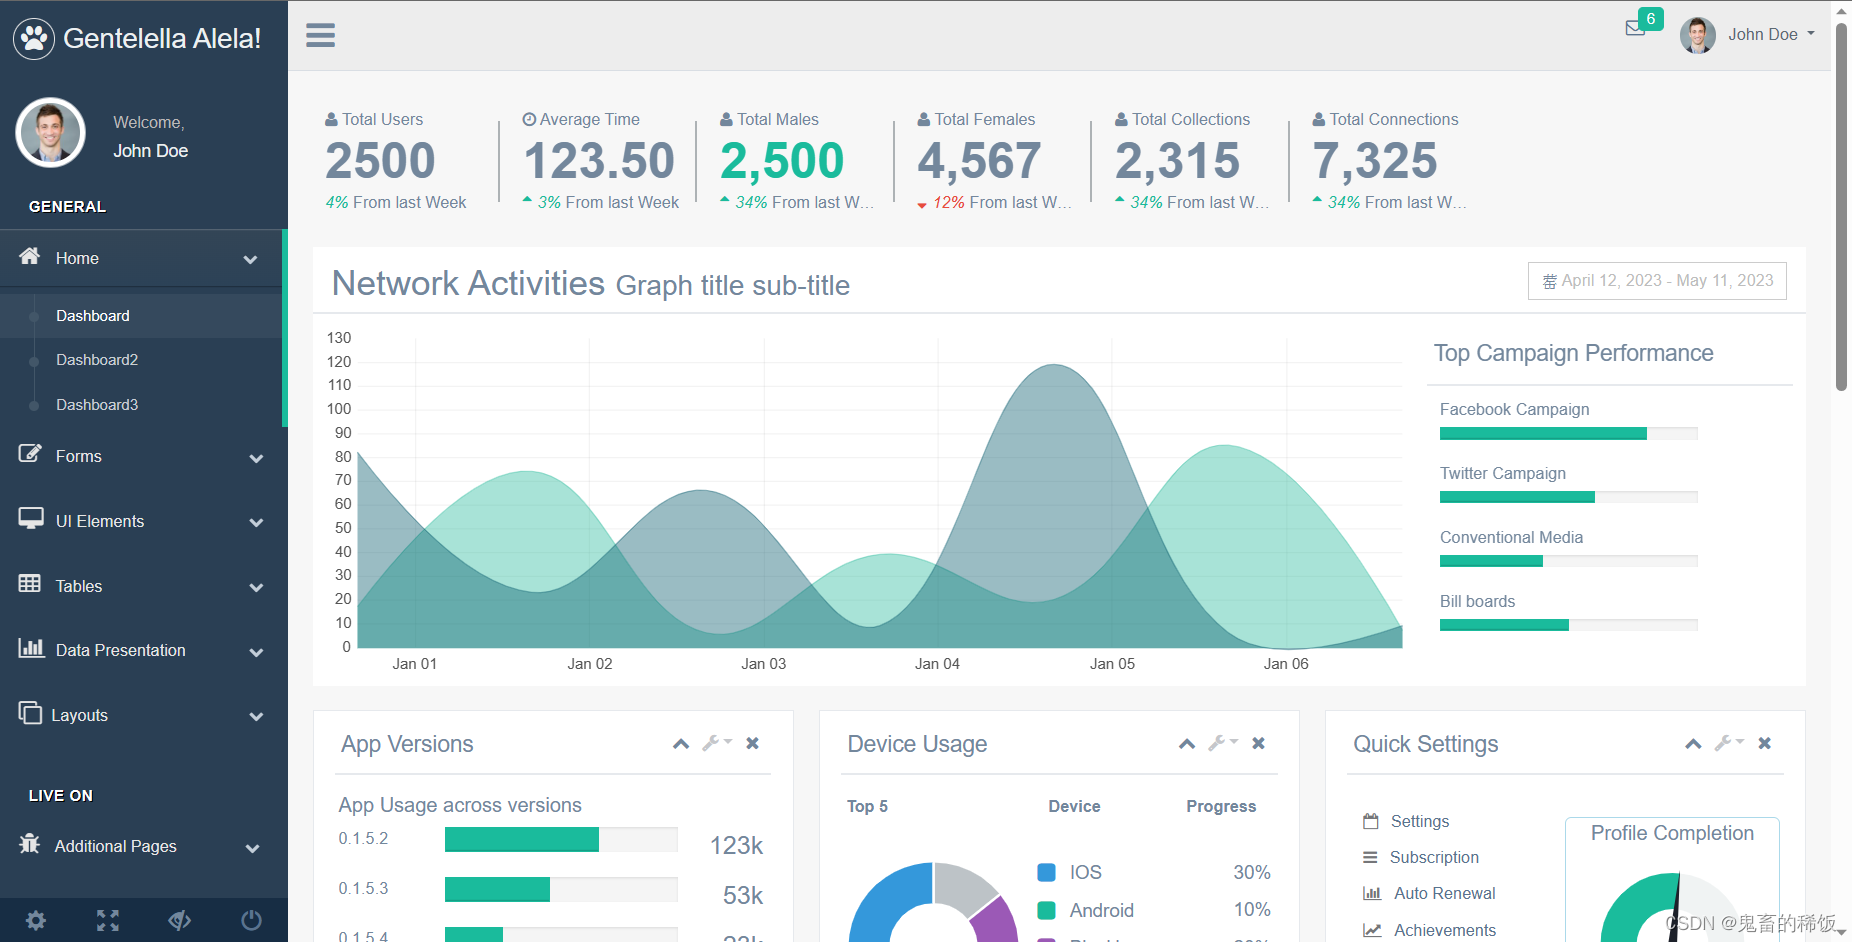This screenshot has height=942, width=1852.
Task: Click the Gentelella Alela! site title
Action: point(162,38)
